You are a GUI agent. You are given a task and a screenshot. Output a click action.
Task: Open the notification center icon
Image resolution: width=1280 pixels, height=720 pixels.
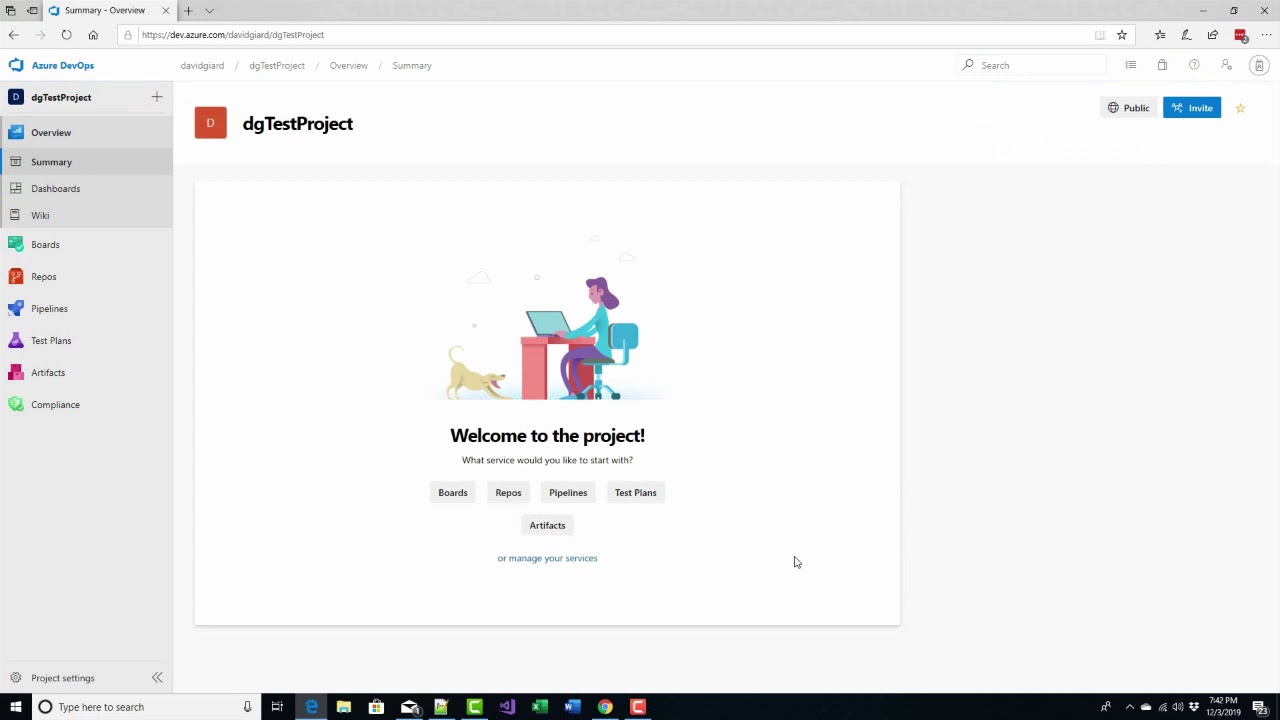[x=1260, y=707]
